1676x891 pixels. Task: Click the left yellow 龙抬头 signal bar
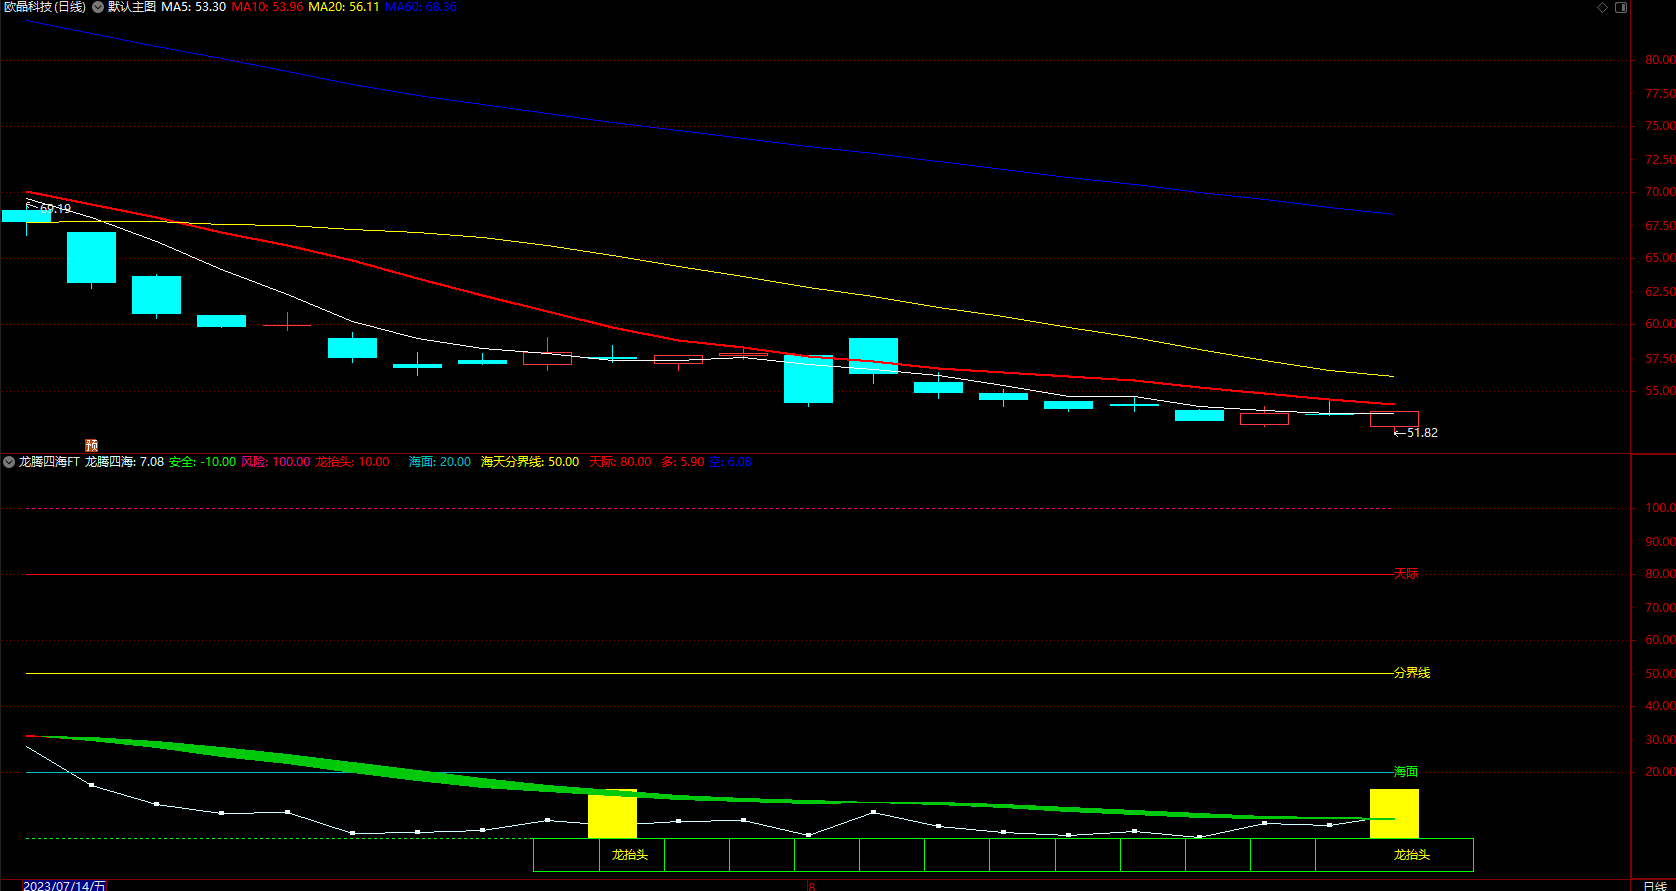(x=612, y=814)
